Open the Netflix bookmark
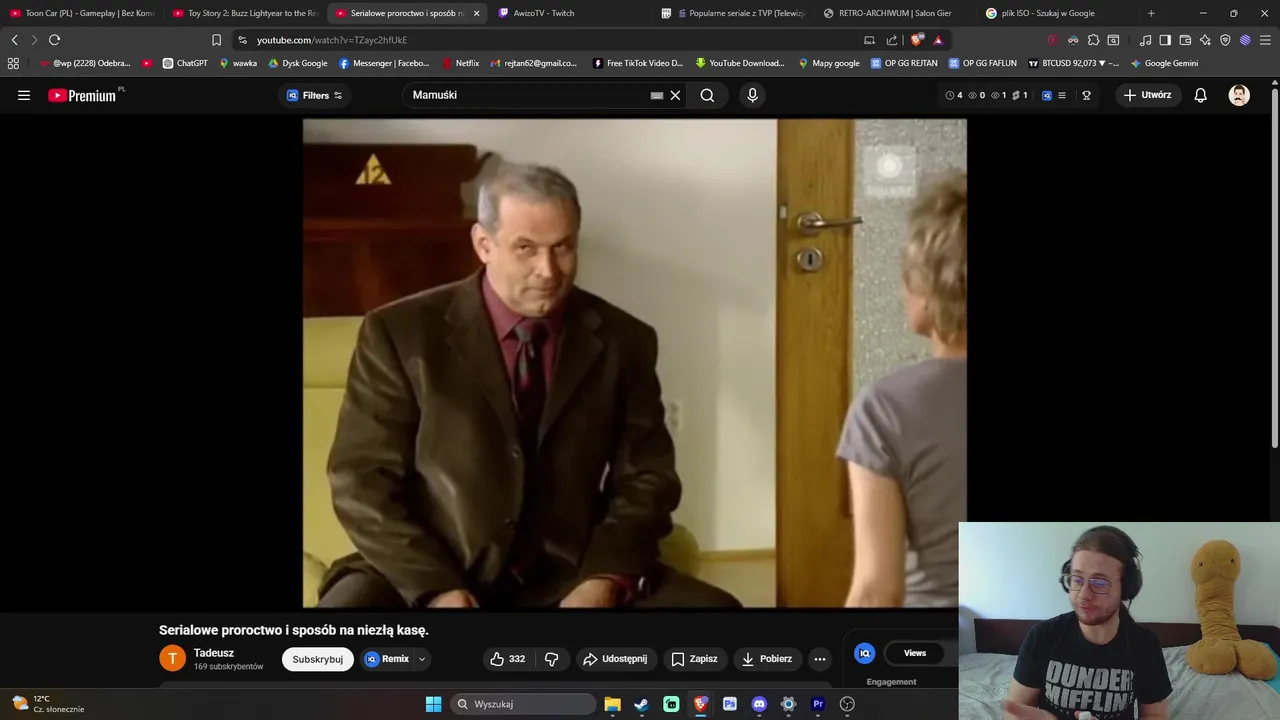1280x720 pixels. [x=460, y=63]
